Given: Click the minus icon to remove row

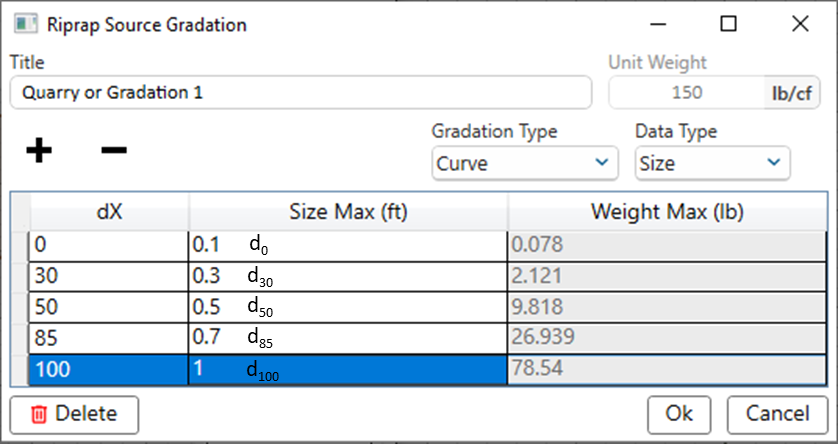Looking at the screenshot, I should tap(113, 150).
